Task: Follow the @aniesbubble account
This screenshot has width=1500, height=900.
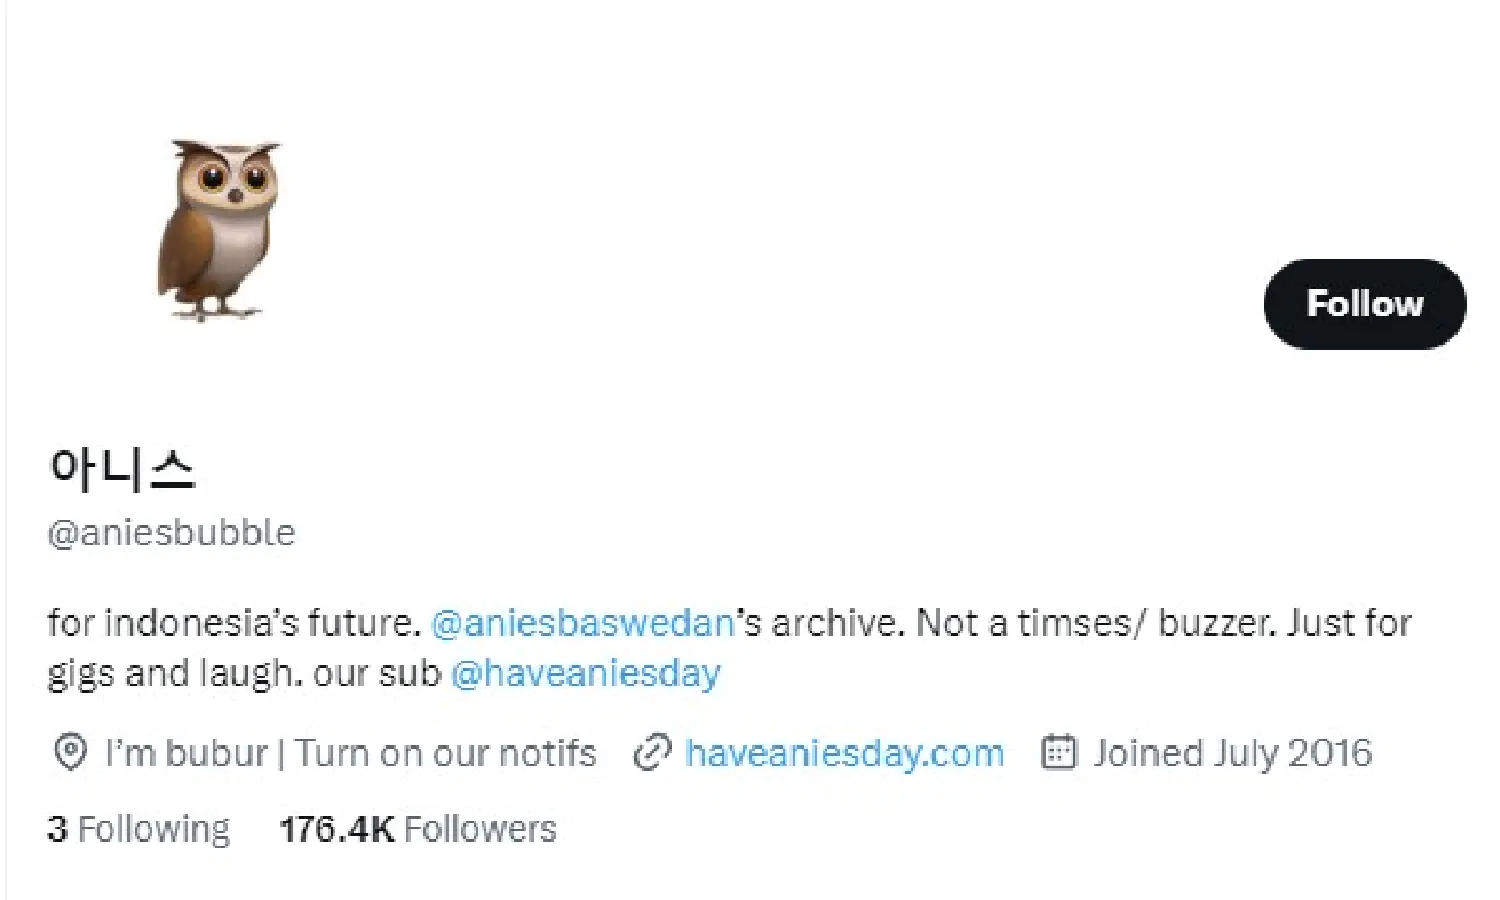Action: [x=1364, y=304]
